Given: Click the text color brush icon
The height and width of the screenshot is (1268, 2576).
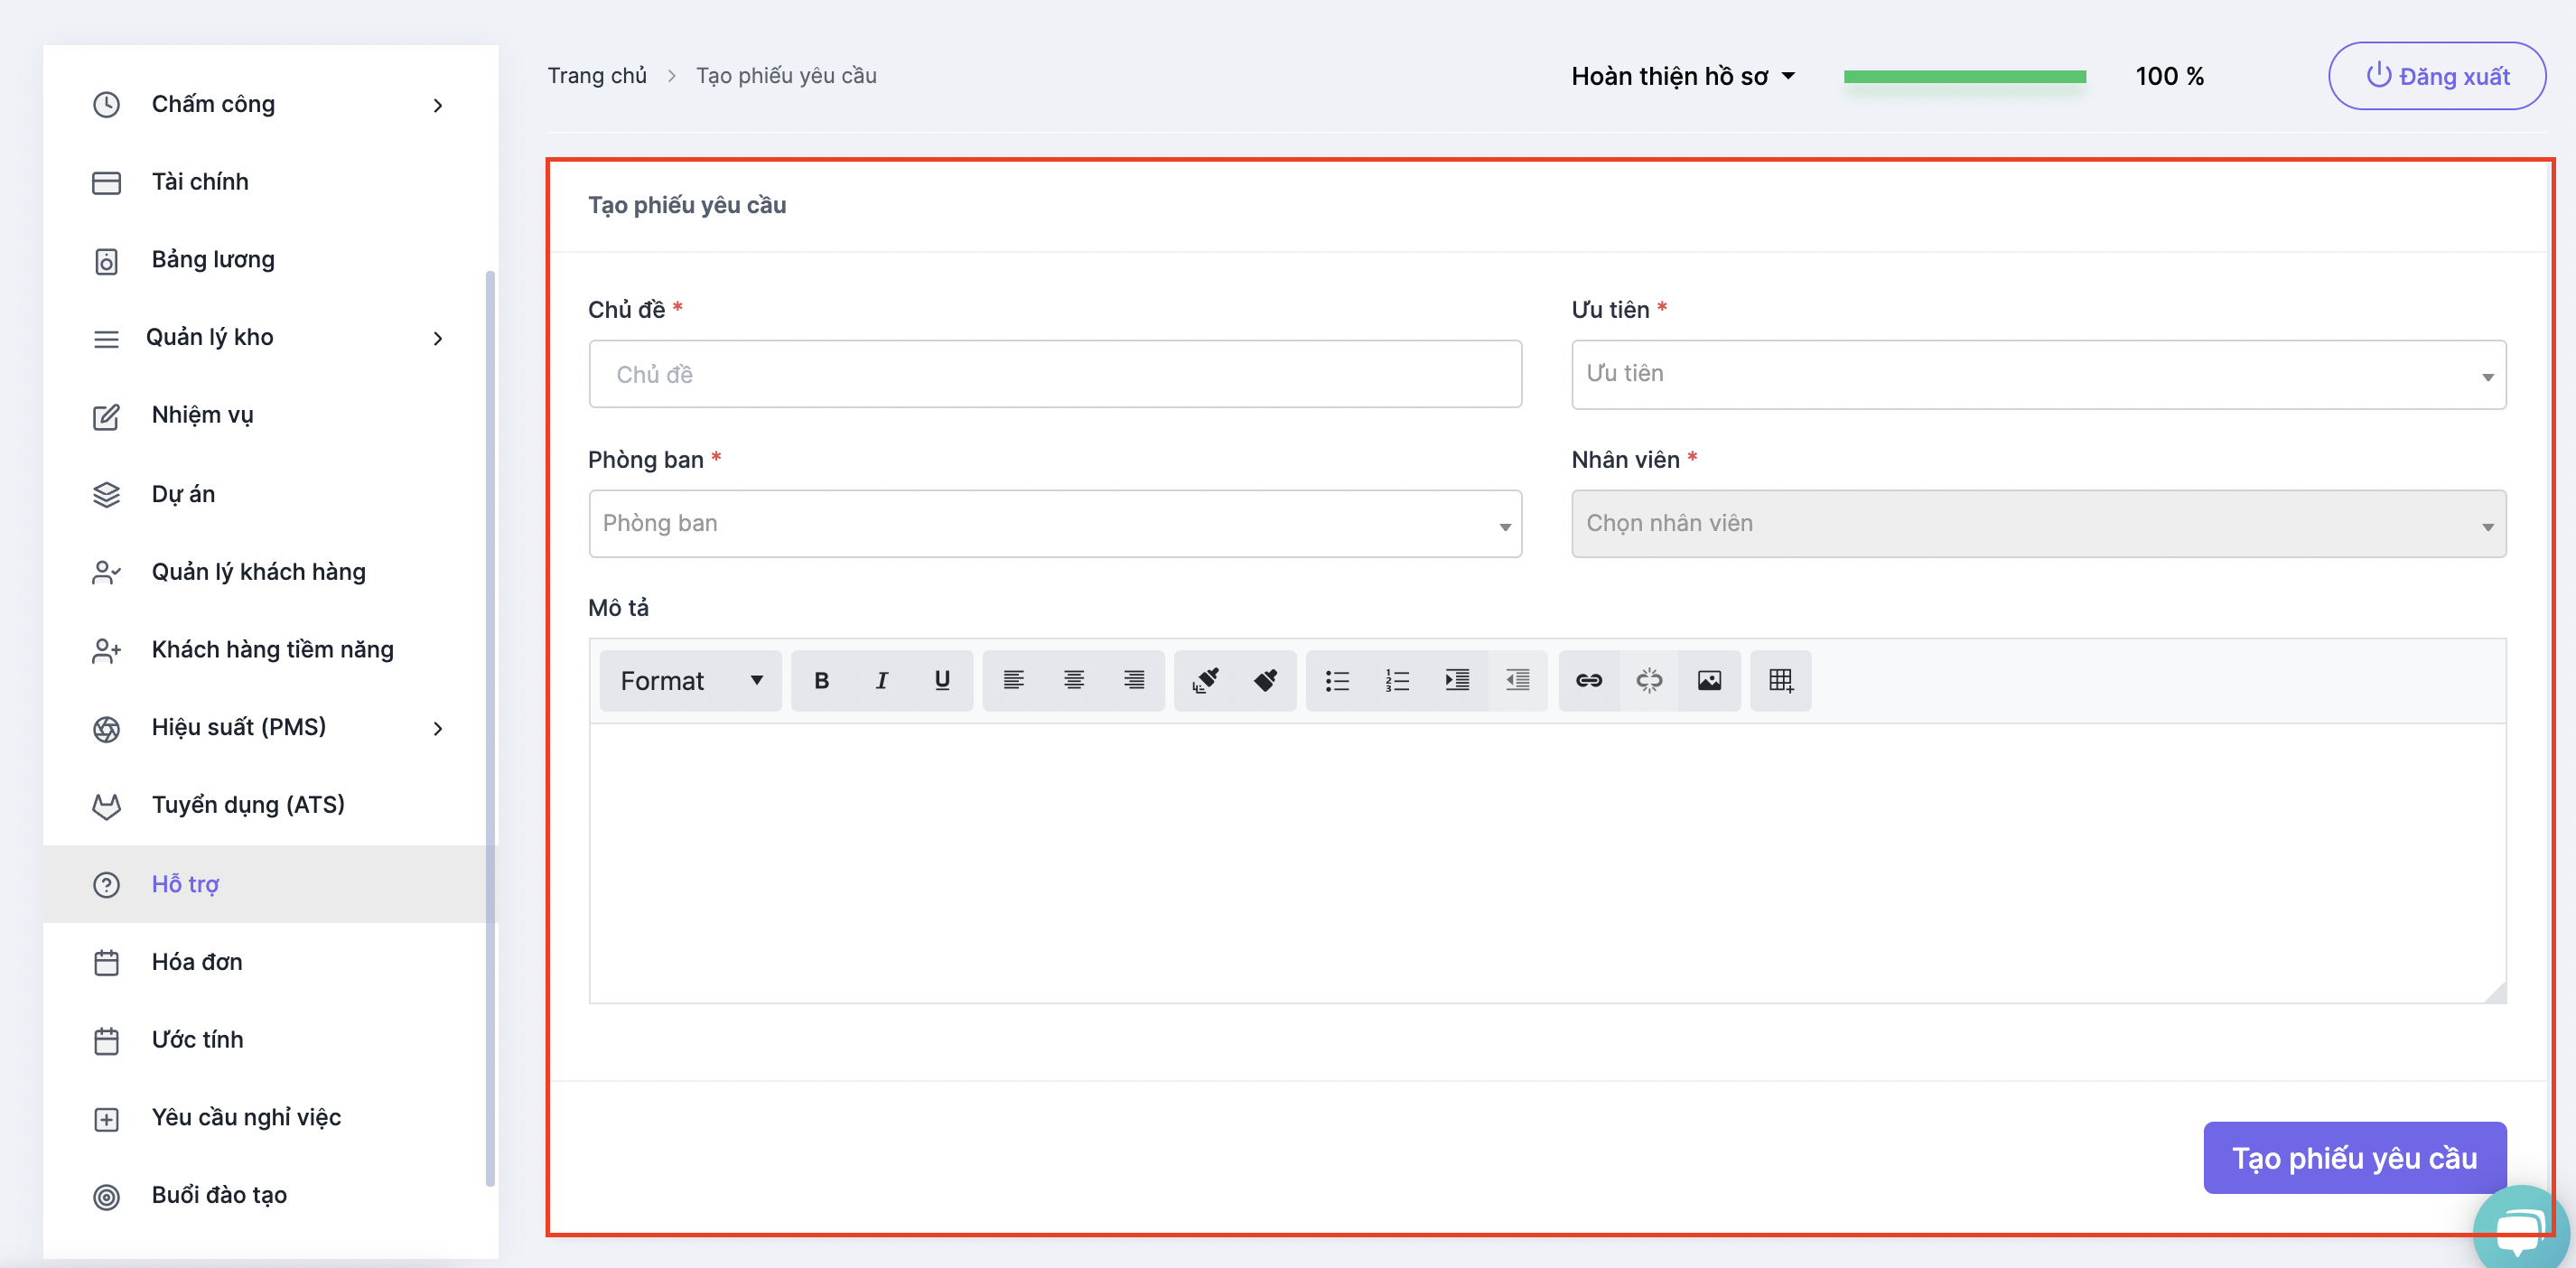Looking at the screenshot, I should click(1205, 681).
